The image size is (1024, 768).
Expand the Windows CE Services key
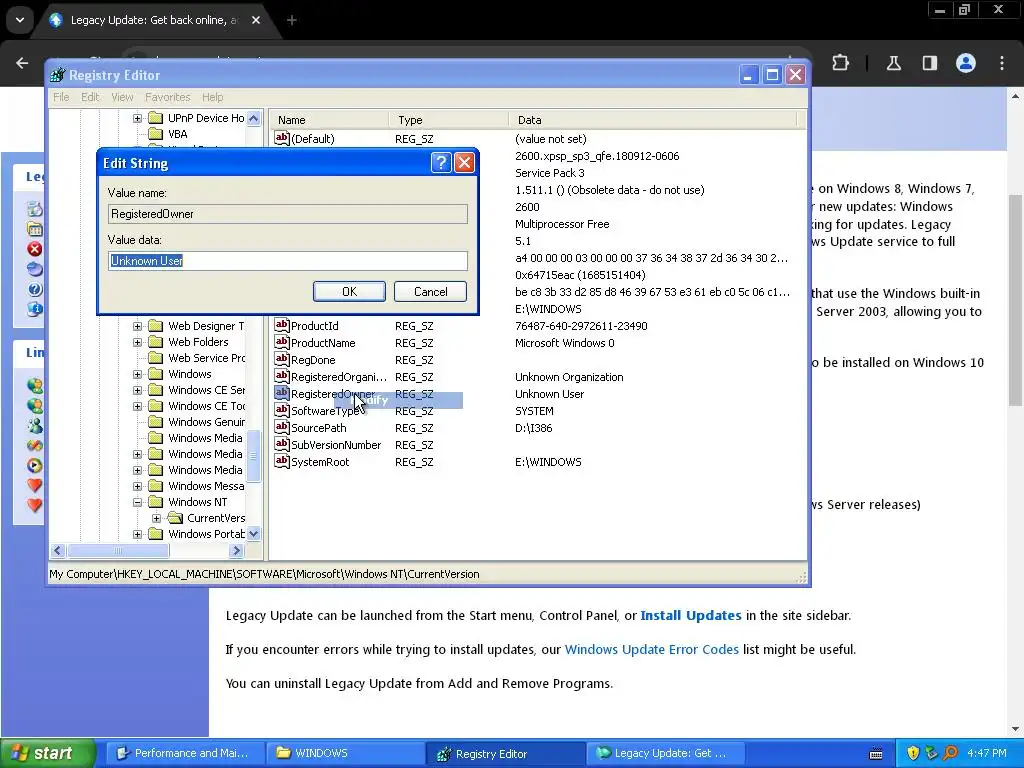(137, 390)
